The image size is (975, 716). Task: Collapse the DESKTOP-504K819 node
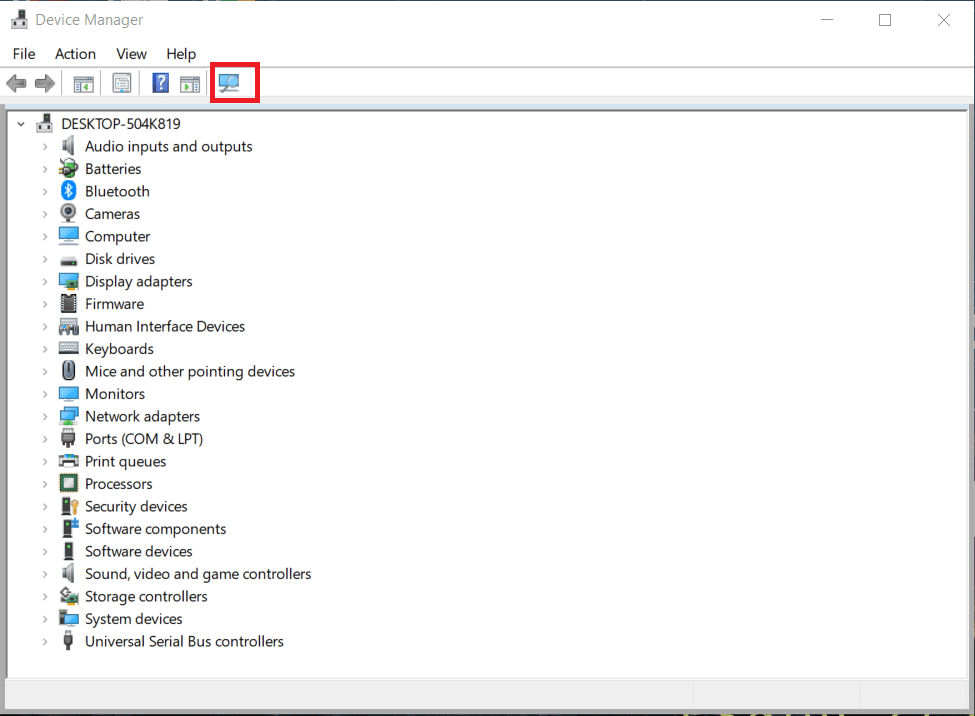coord(20,123)
